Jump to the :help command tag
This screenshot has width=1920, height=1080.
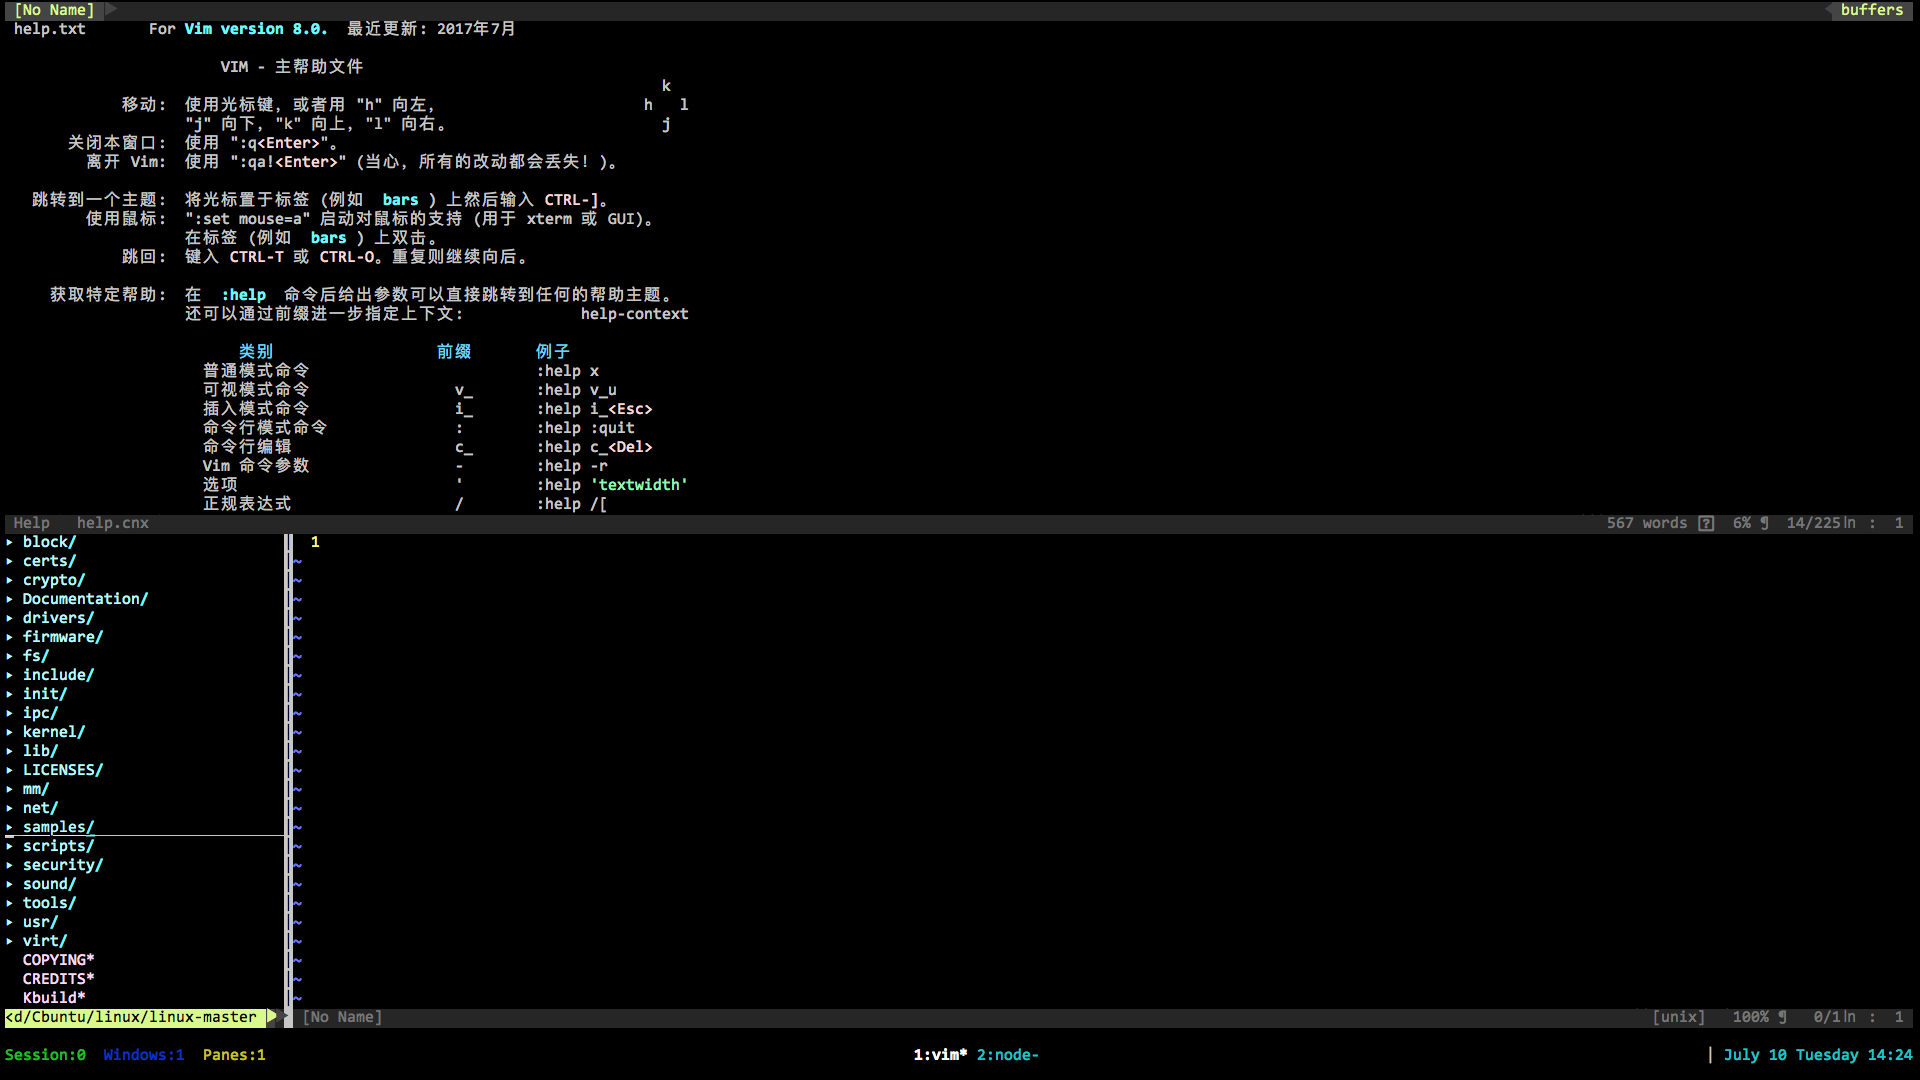click(x=244, y=295)
